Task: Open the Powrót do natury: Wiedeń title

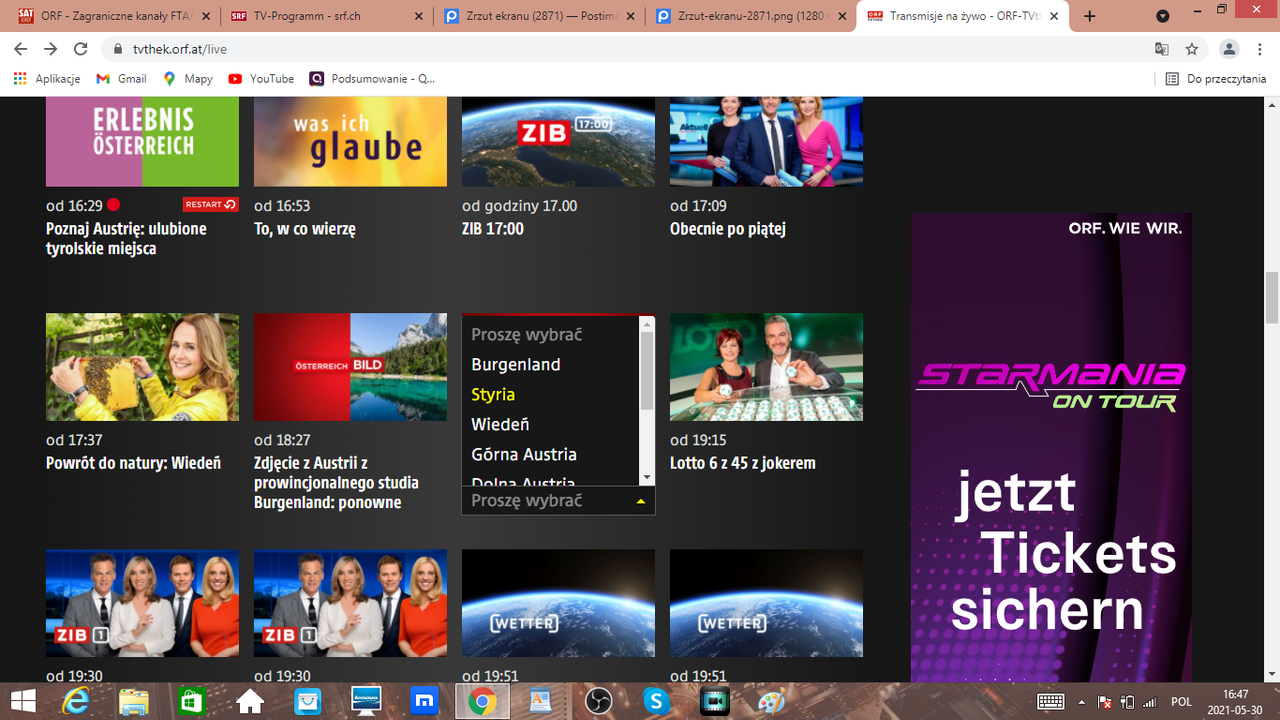Action: (x=133, y=463)
